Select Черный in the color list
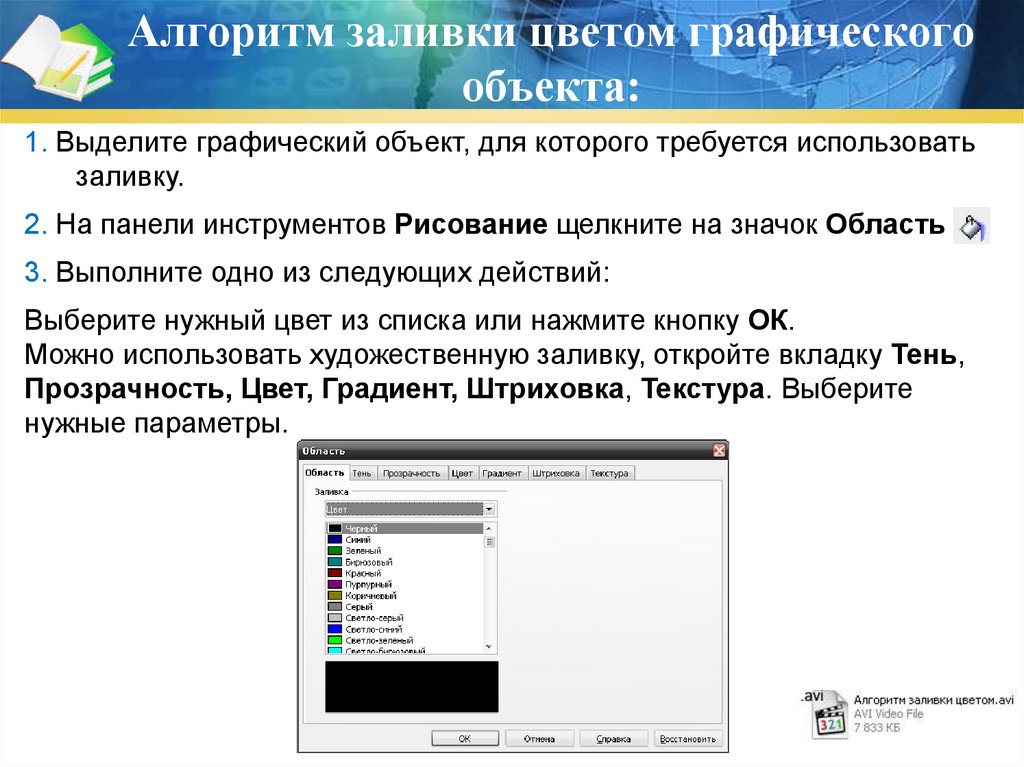 click(x=404, y=529)
